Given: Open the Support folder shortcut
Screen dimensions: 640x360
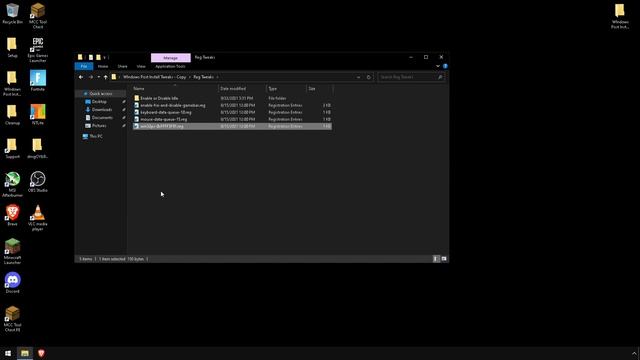Looking at the screenshot, I should 12,148.
